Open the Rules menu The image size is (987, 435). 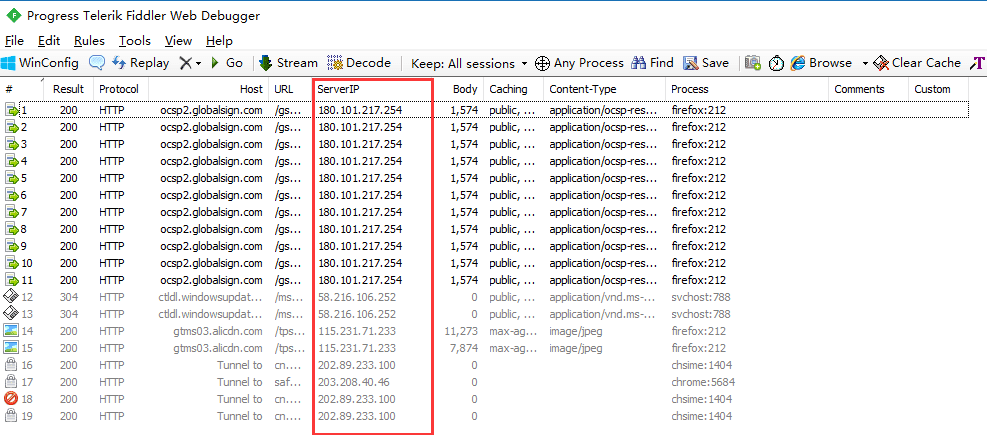pos(89,41)
